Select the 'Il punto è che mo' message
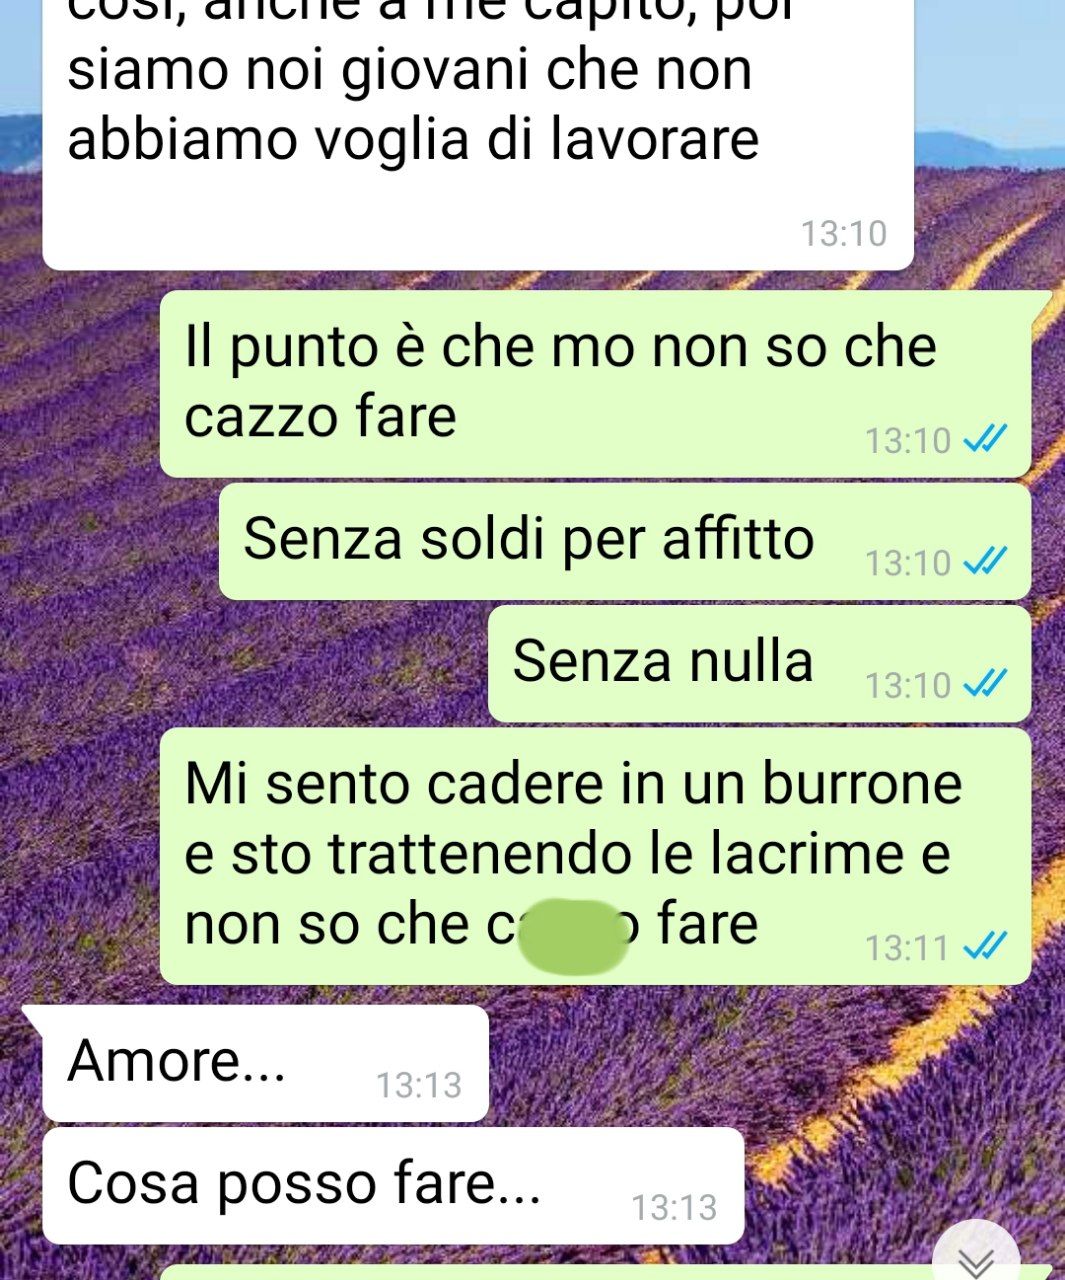Screen dimensions: 1065x1280 pos(596,384)
